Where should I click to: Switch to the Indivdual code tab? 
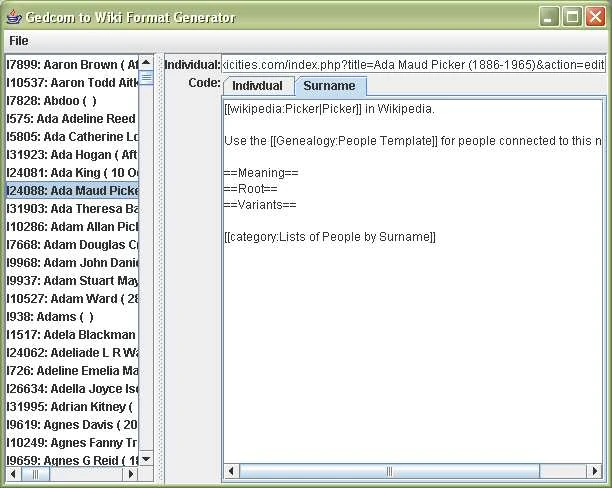(x=258, y=86)
